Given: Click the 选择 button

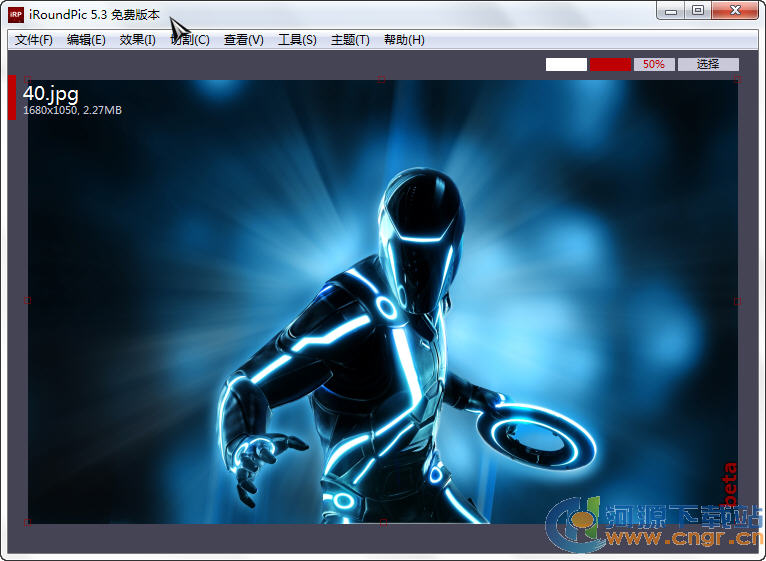Looking at the screenshot, I should pos(708,65).
